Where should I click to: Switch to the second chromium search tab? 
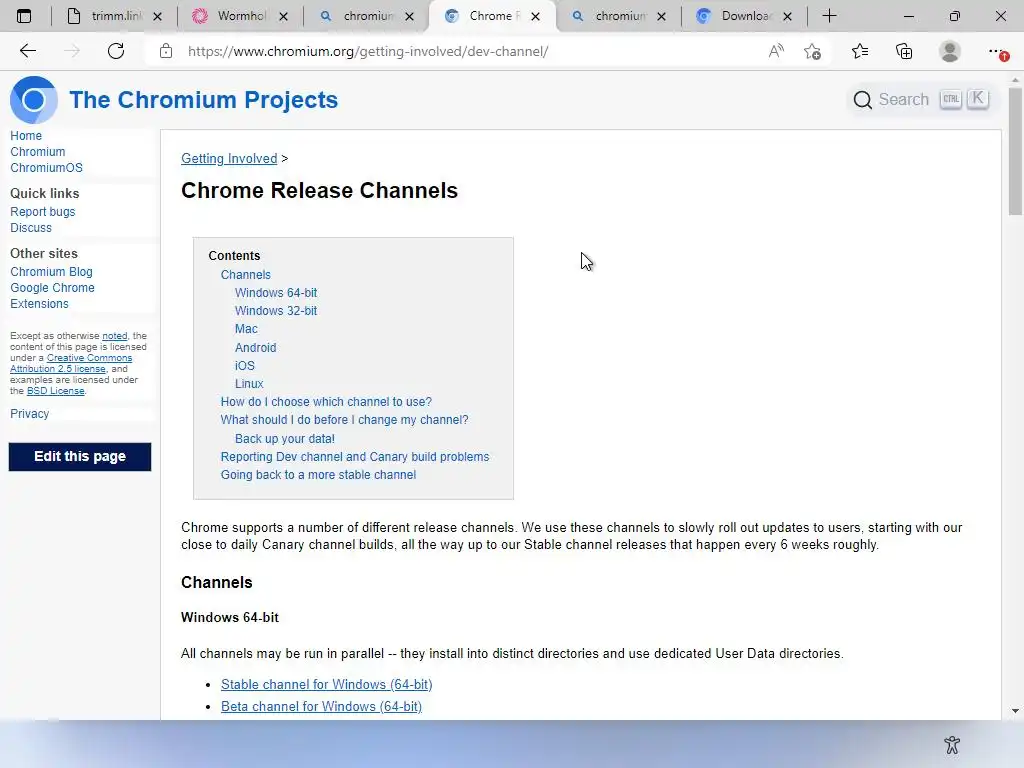[x=620, y=16]
